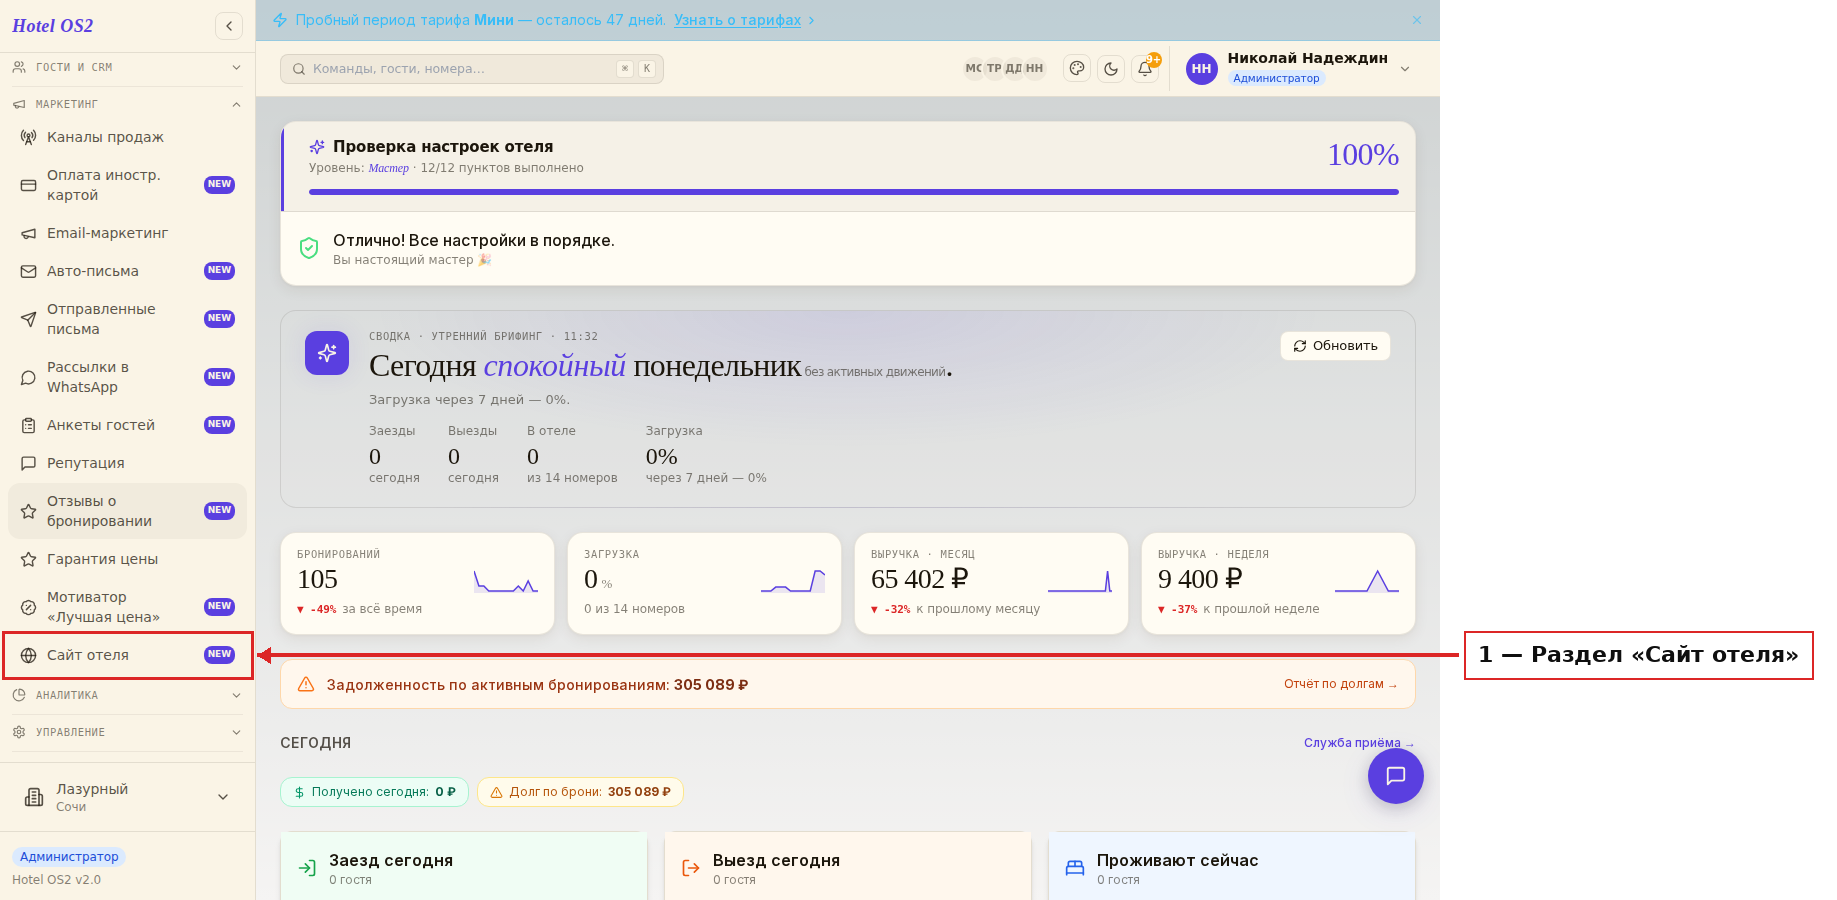Open the Лазурный hotel selector dropdown
This screenshot has width=1837, height=900.
tap(127, 797)
